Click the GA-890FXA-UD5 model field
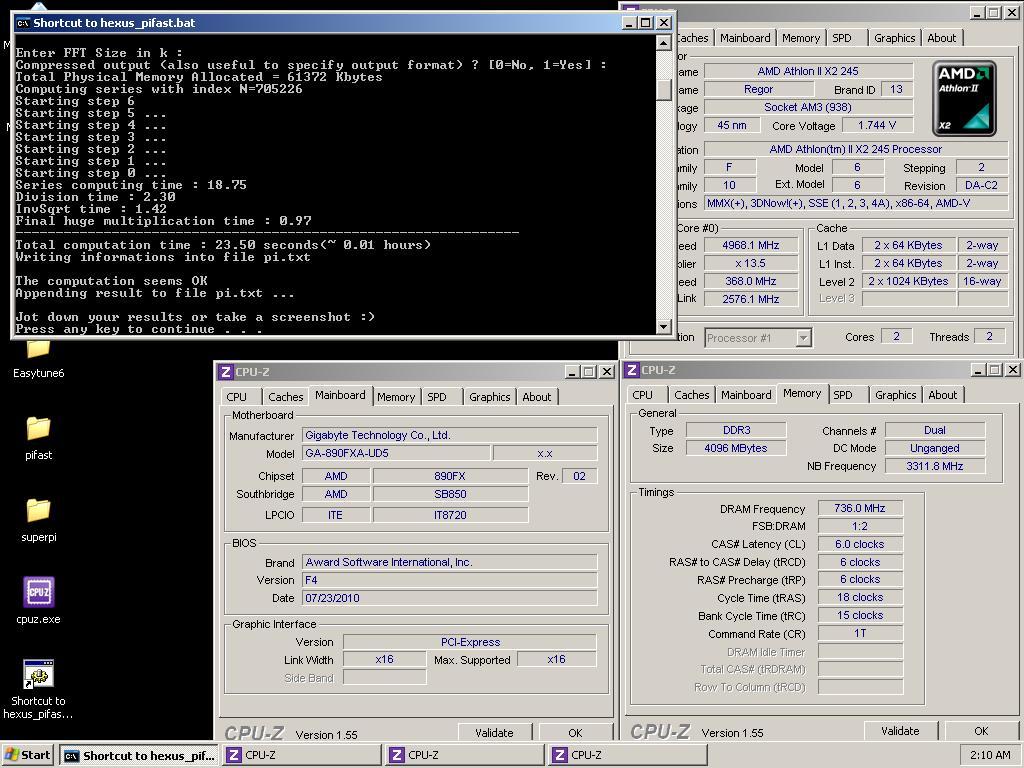The height and width of the screenshot is (768, 1024). [x=396, y=453]
